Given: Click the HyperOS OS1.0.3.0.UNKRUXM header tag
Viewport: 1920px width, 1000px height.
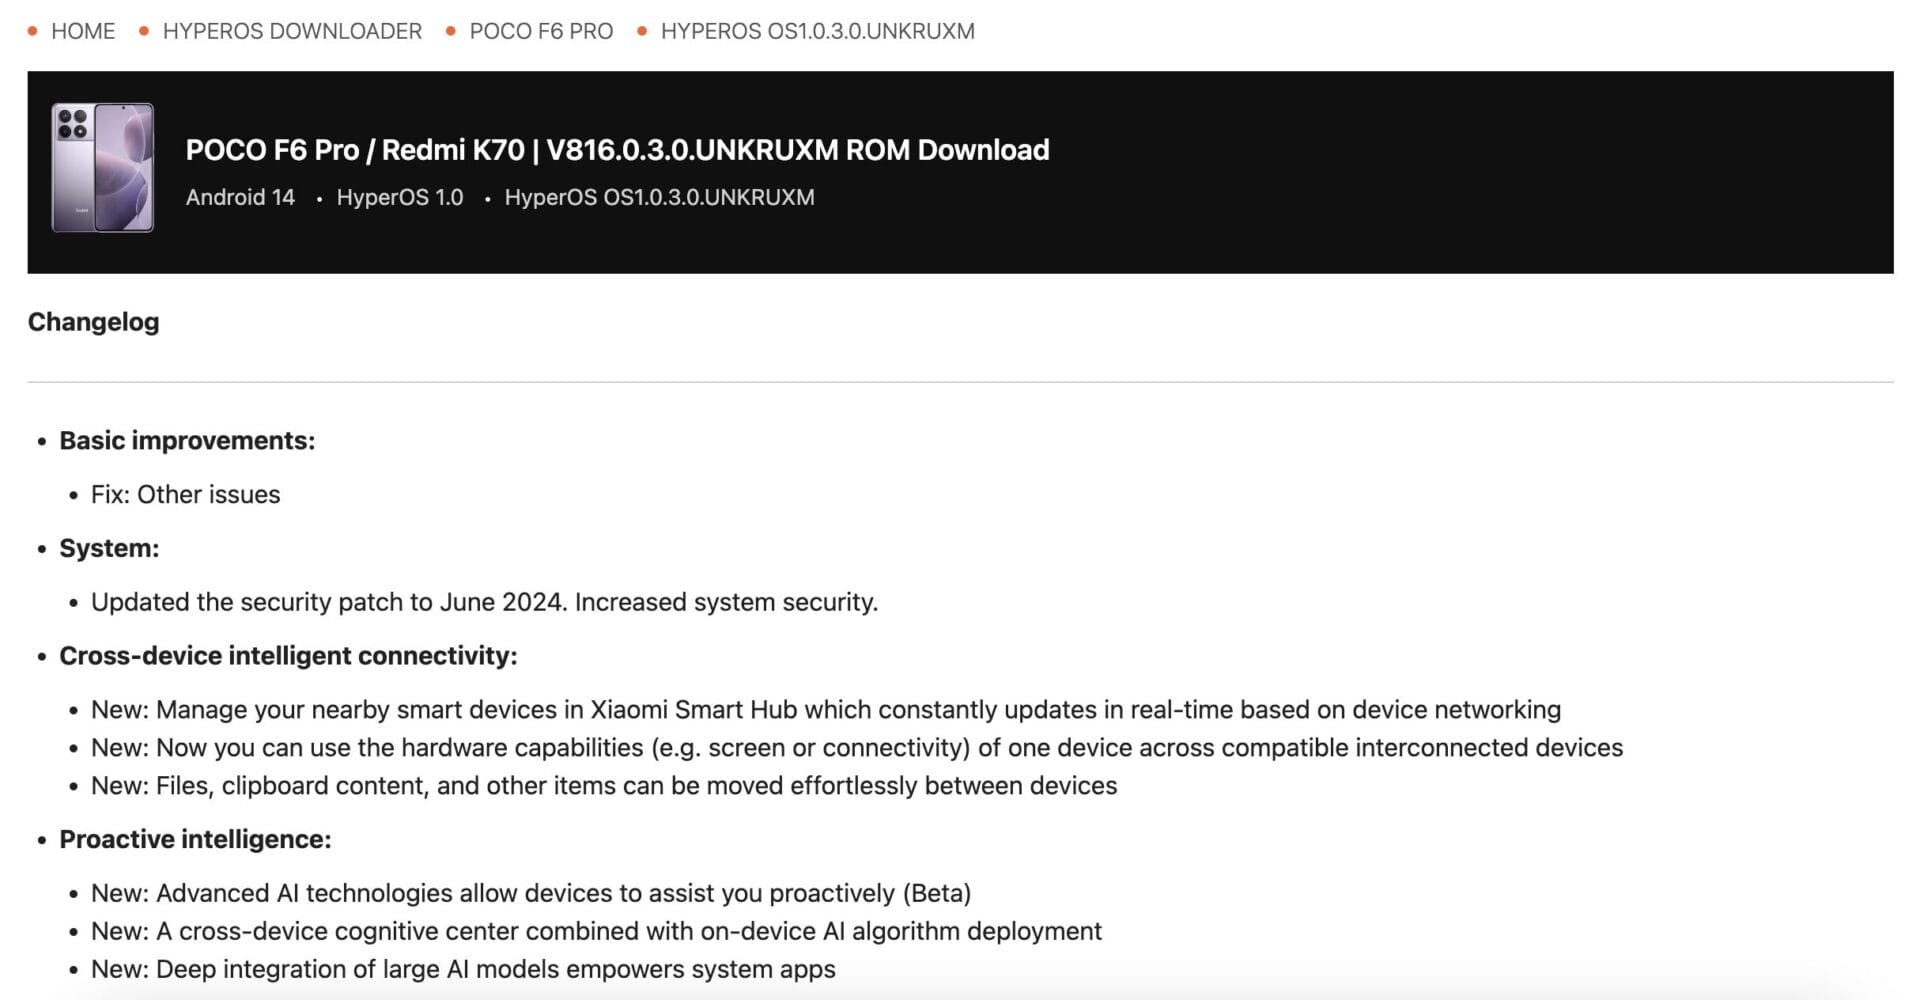Looking at the screenshot, I should pyautogui.click(x=659, y=197).
